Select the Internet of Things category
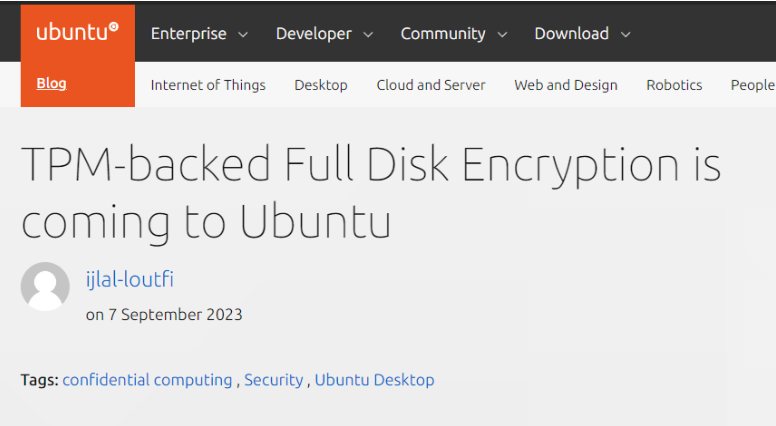The height and width of the screenshot is (426, 776). [208, 85]
